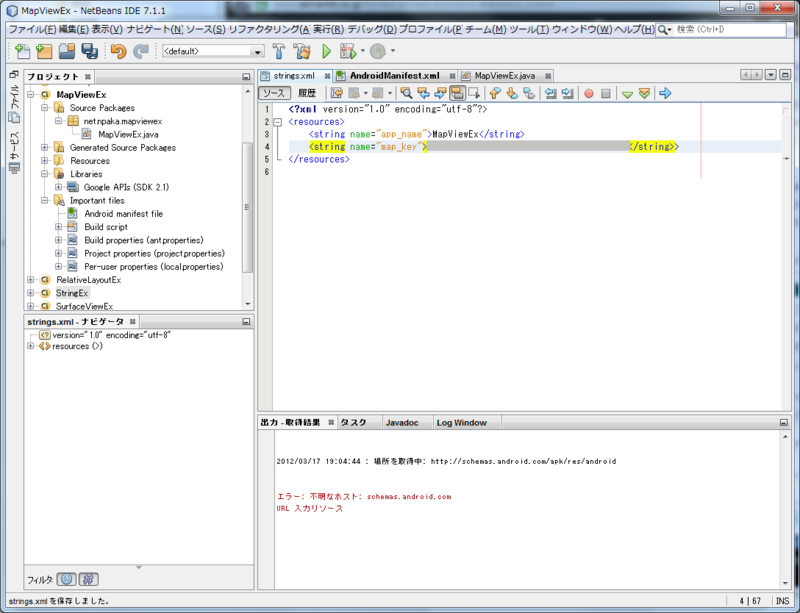This screenshot has width=800, height=613.
Task: Start macro recording with red circle icon
Action: [x=589, y=93]
